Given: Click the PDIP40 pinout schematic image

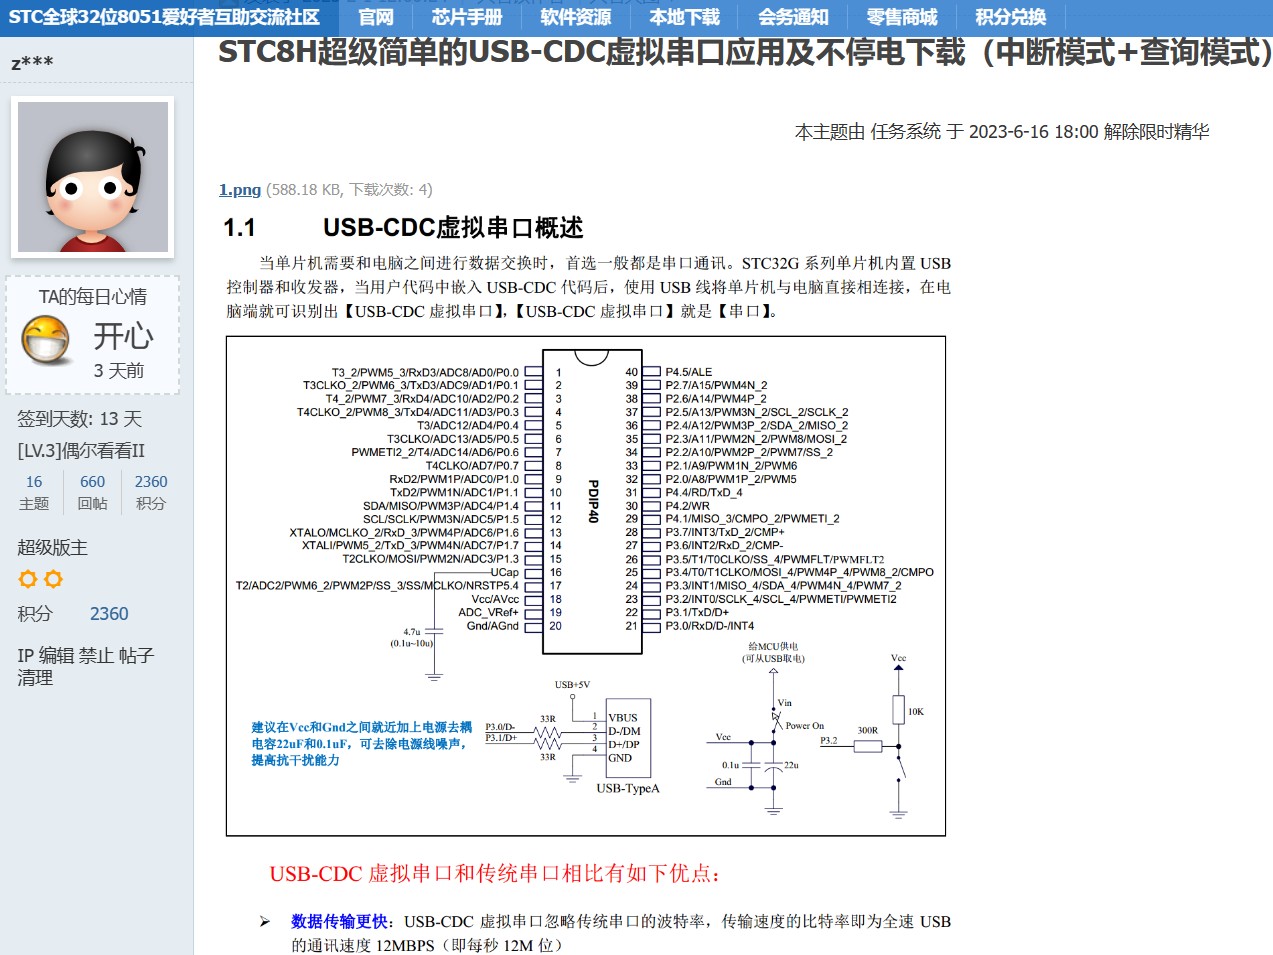Looking at the screenshot, I should pyautogui.click(x=586, y=586).
